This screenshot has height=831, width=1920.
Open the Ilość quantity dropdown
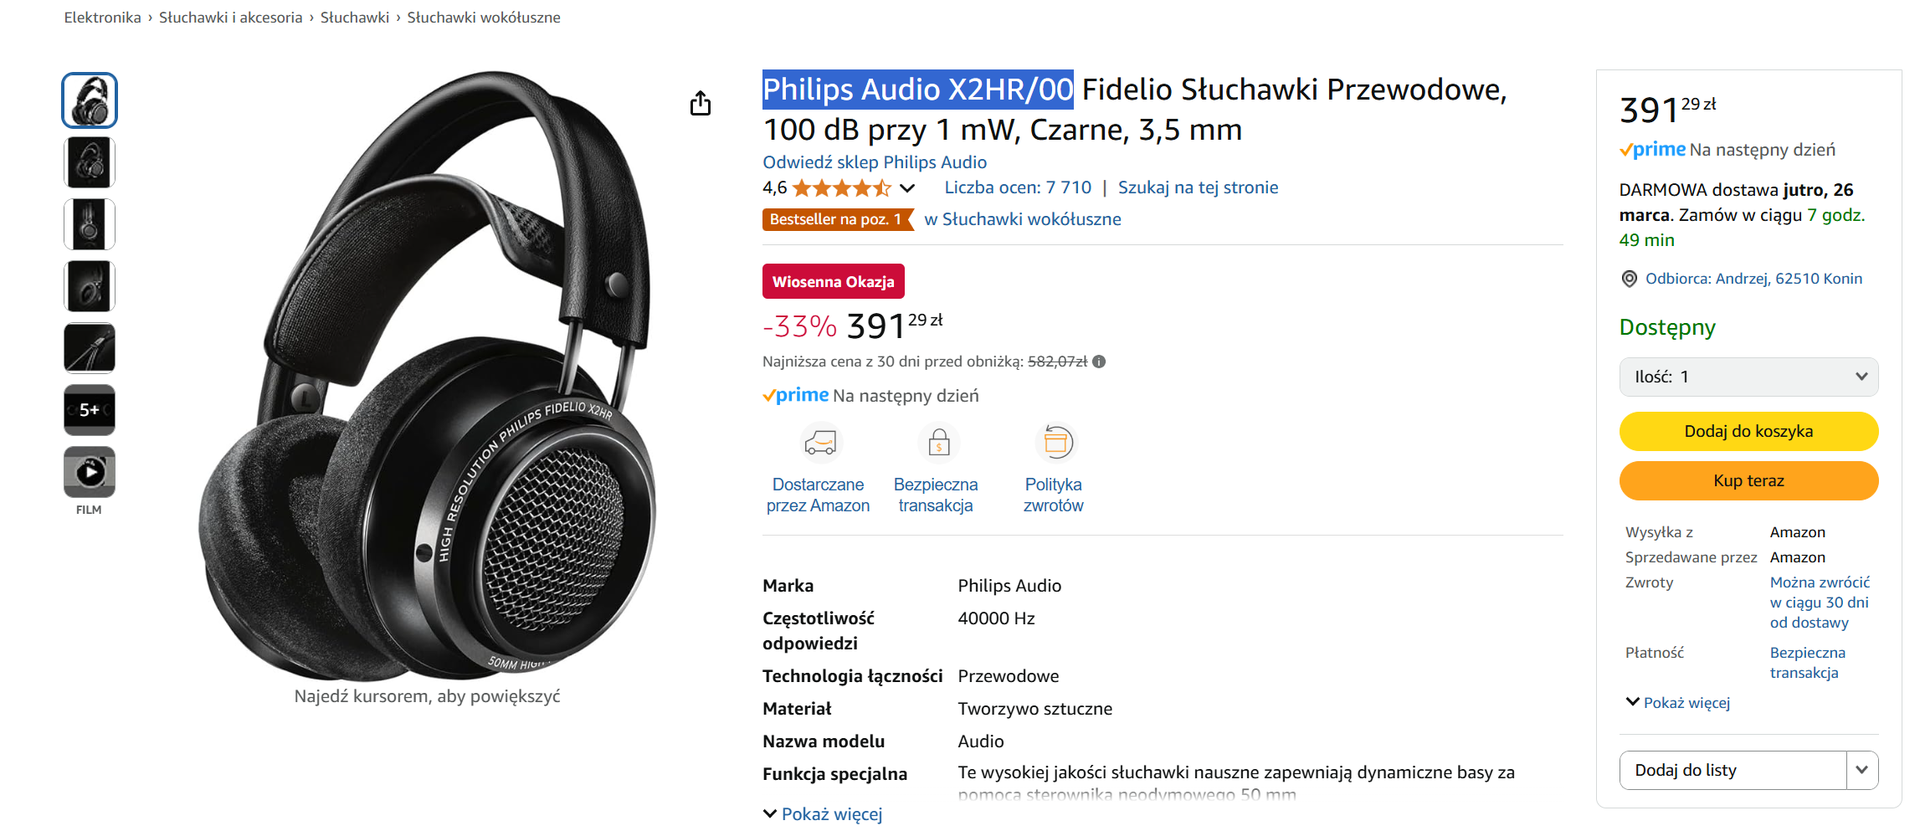tap(1748, 377)
